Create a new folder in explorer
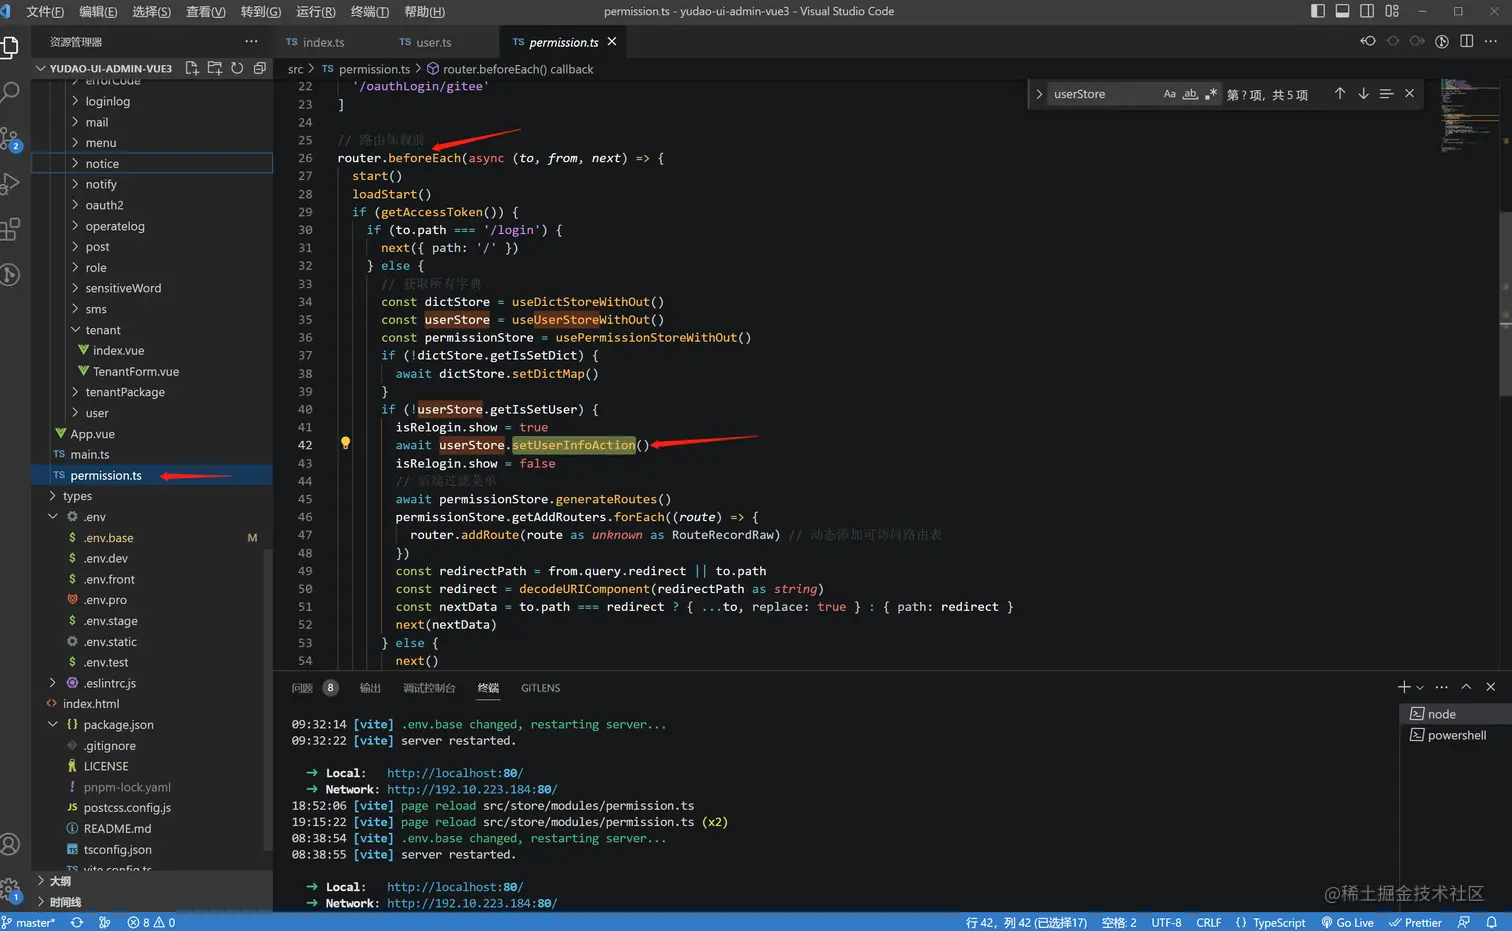Screen dimensions: 1512x931 214,68
